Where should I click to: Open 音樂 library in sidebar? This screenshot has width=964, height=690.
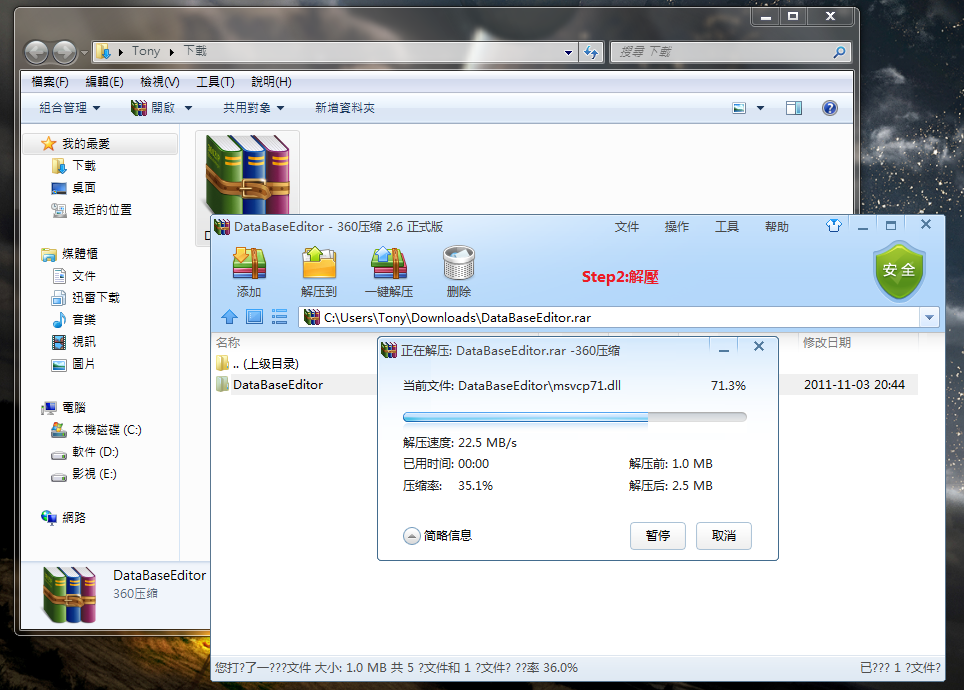[x=84, y=320]
